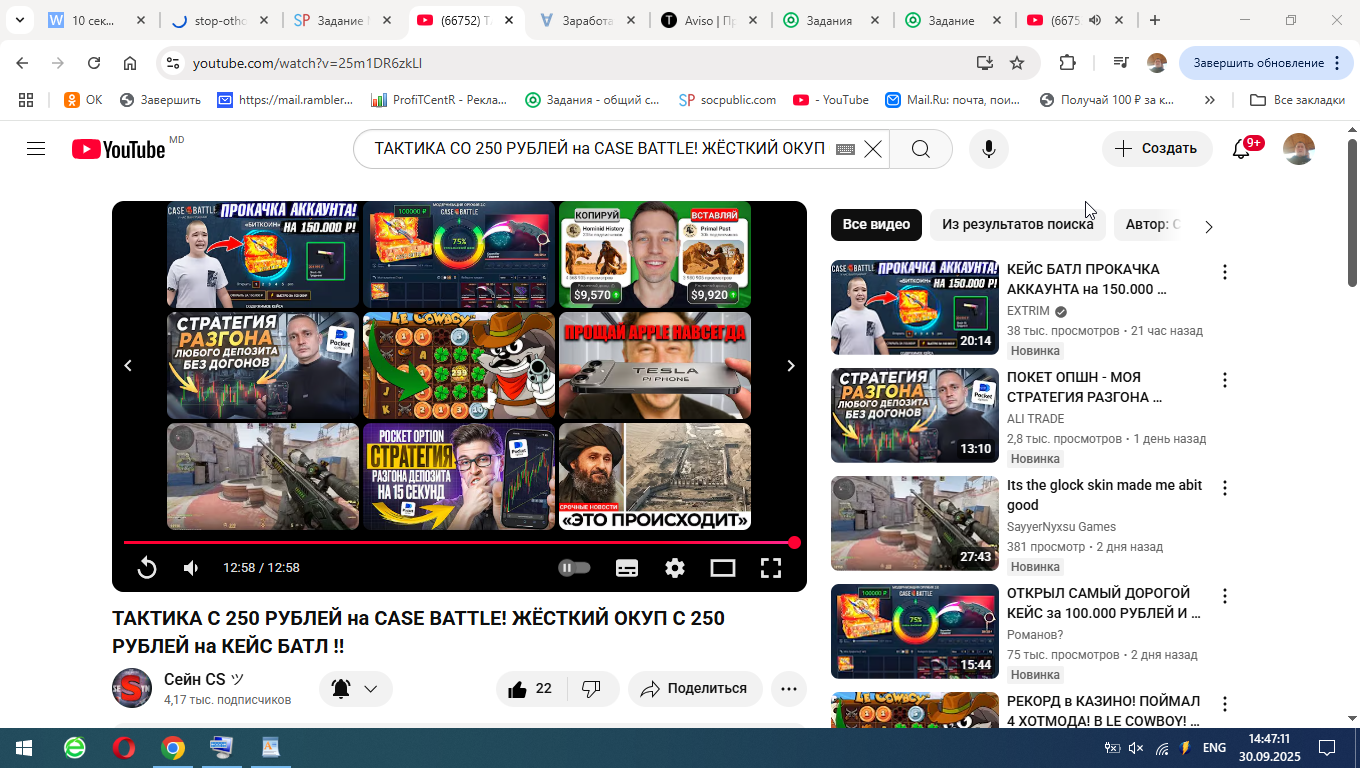
Task: Click the YouTube search input field
Action: point(600,149)
